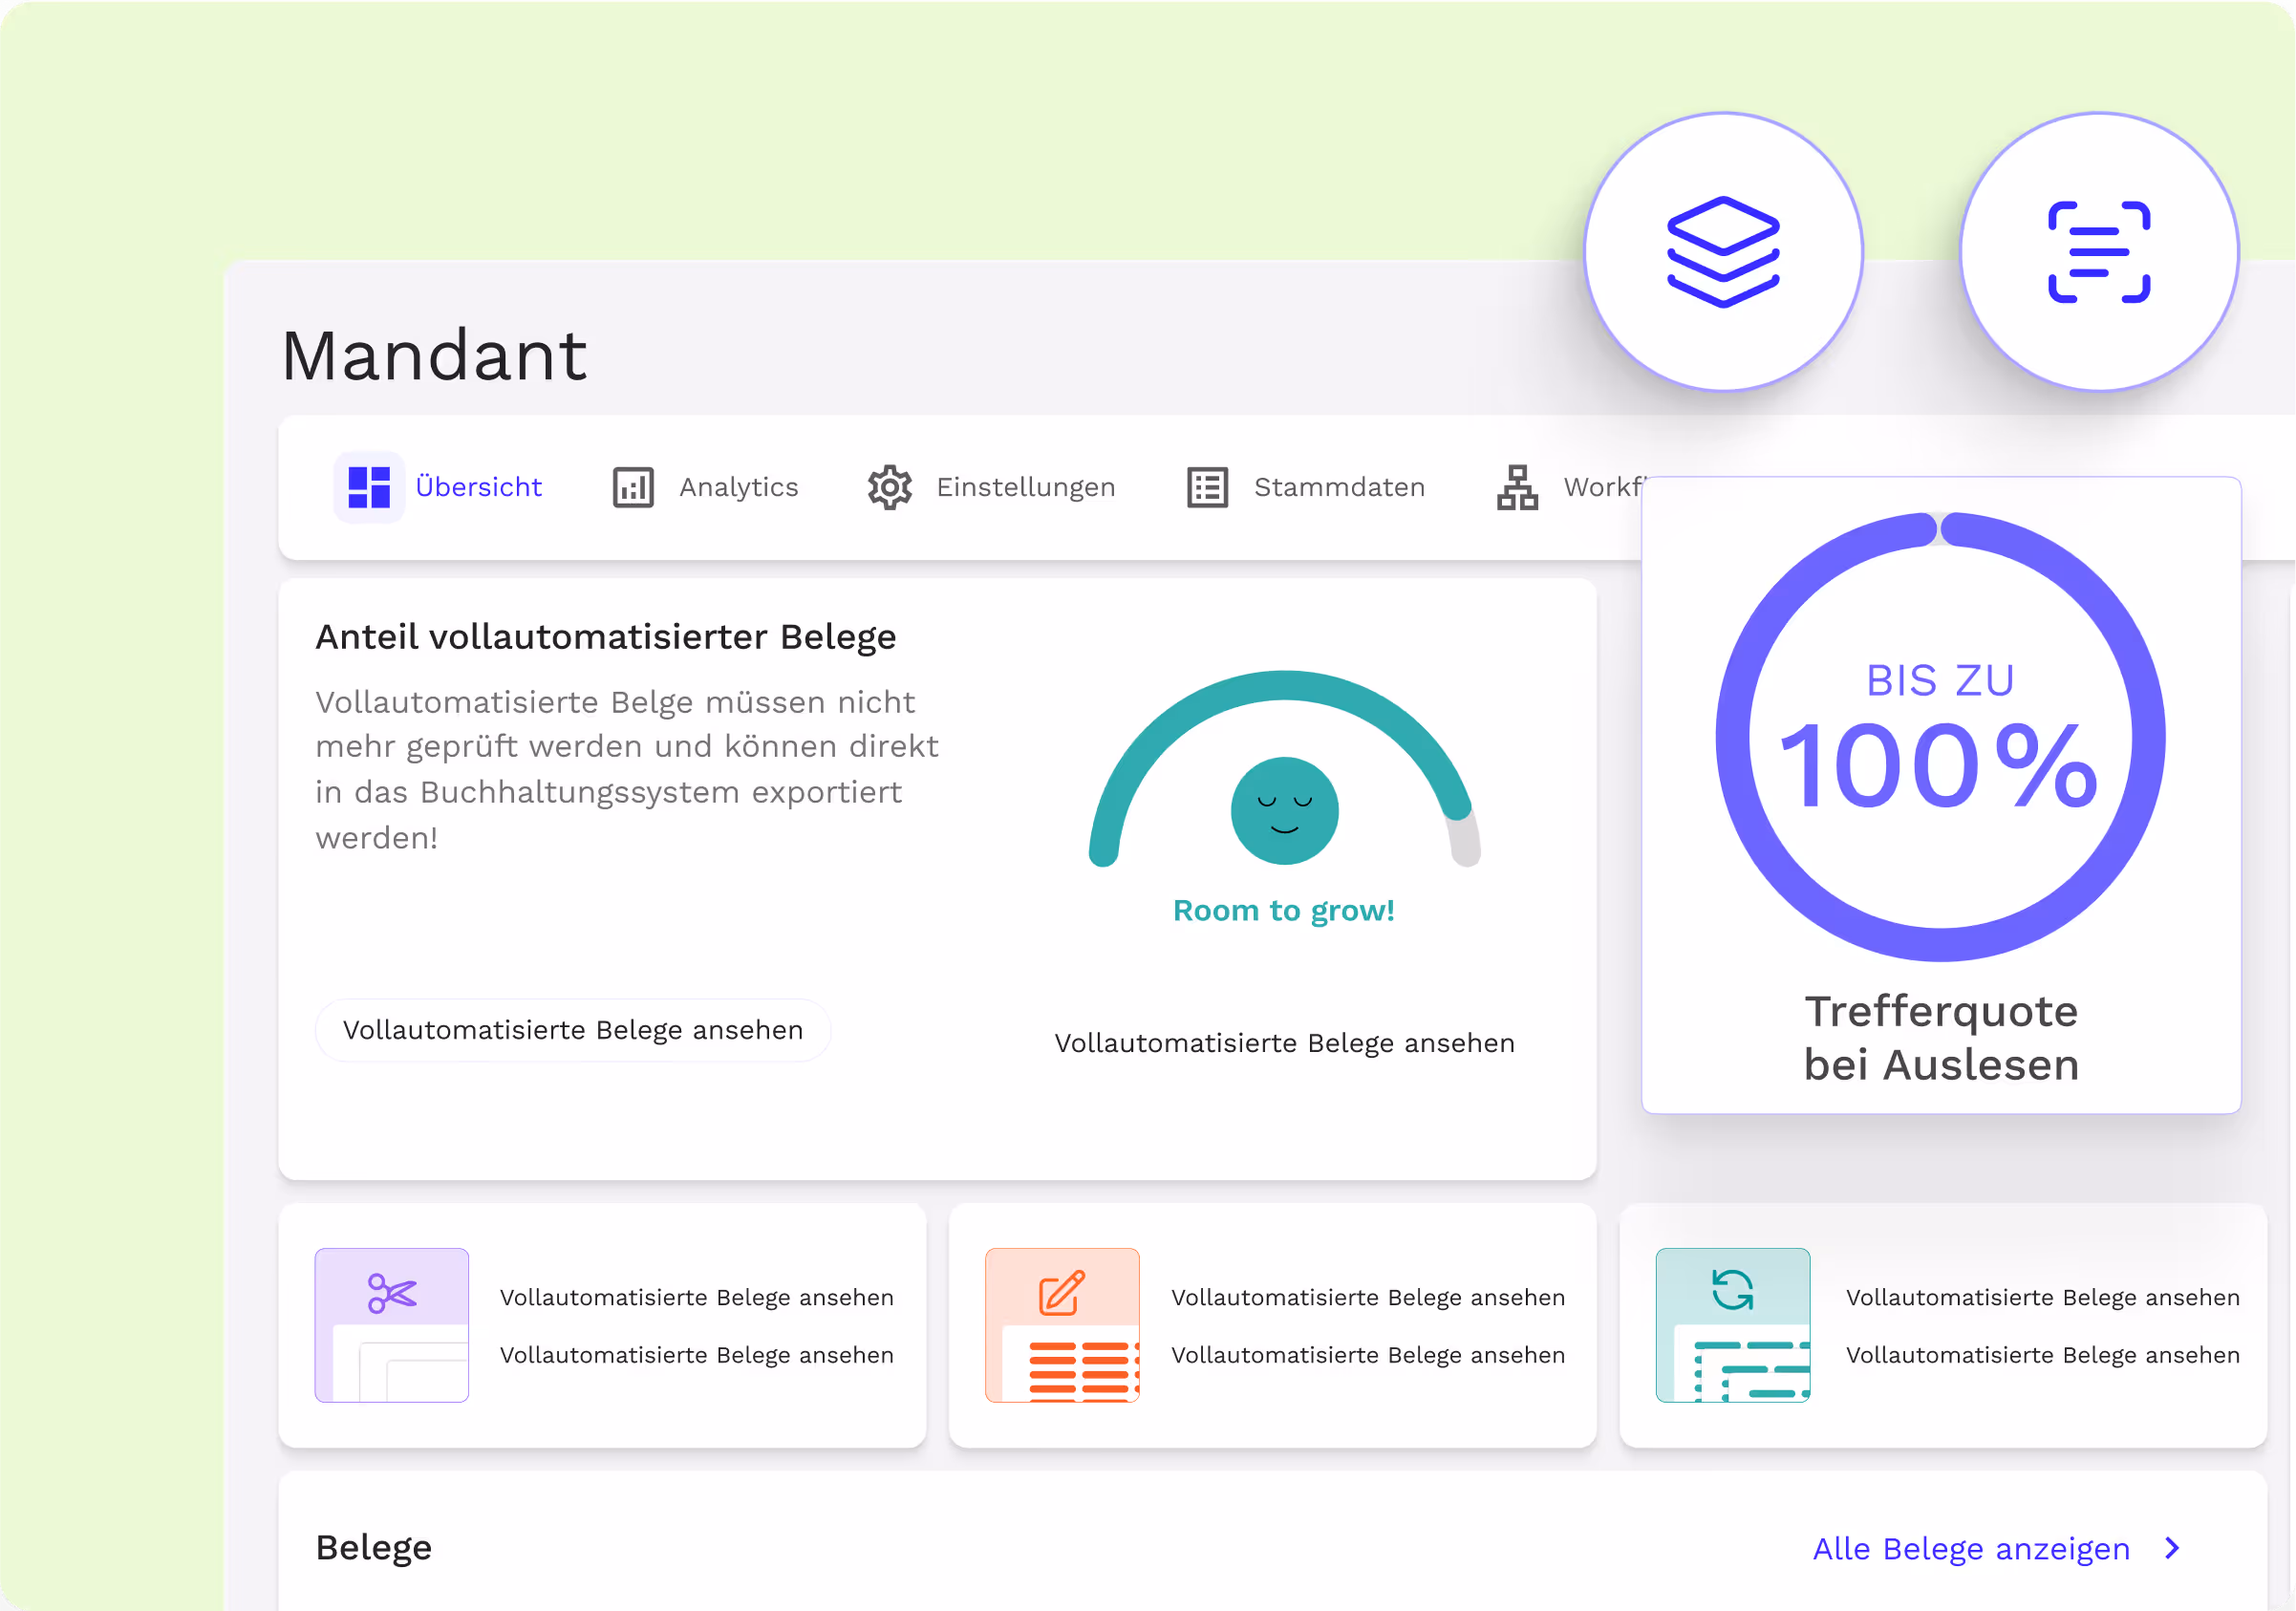This screenshot has width=2296, height=1611.
Task: Select the Einstellungen tab label
Action: 1025,488
